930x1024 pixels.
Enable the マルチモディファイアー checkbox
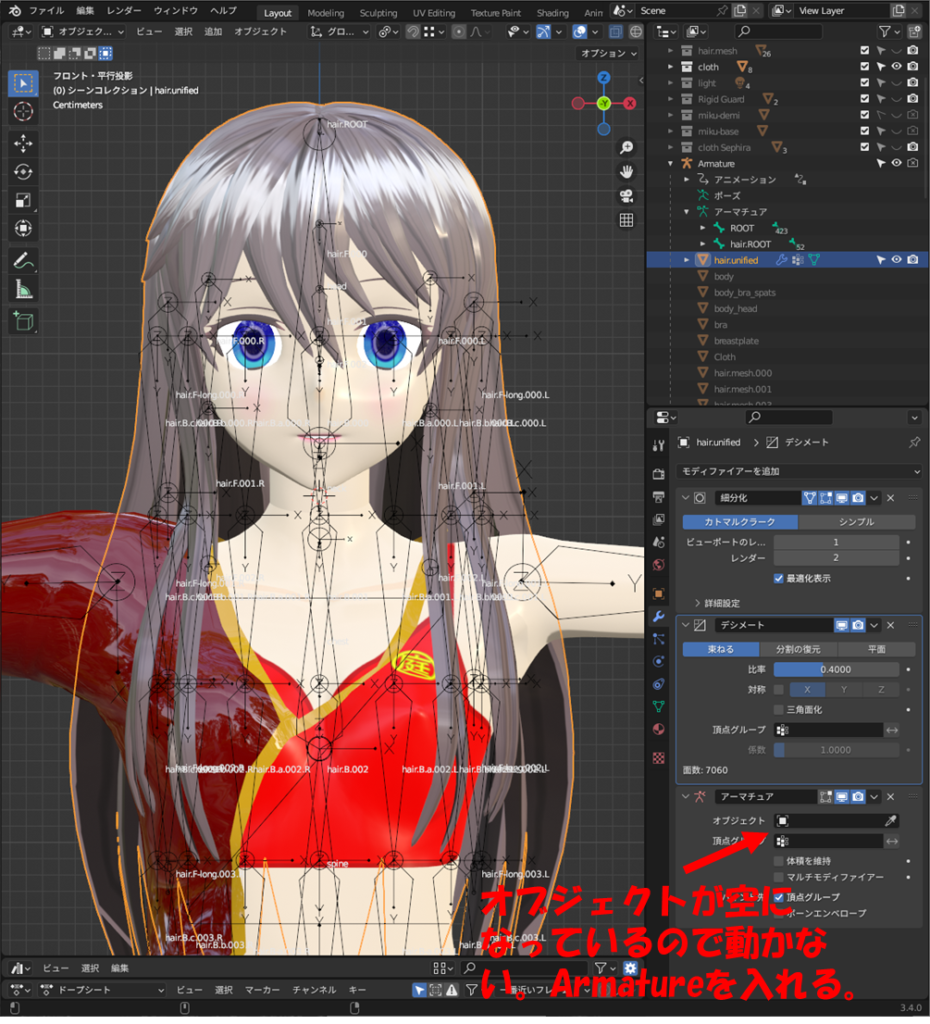(x=778, y=877)
